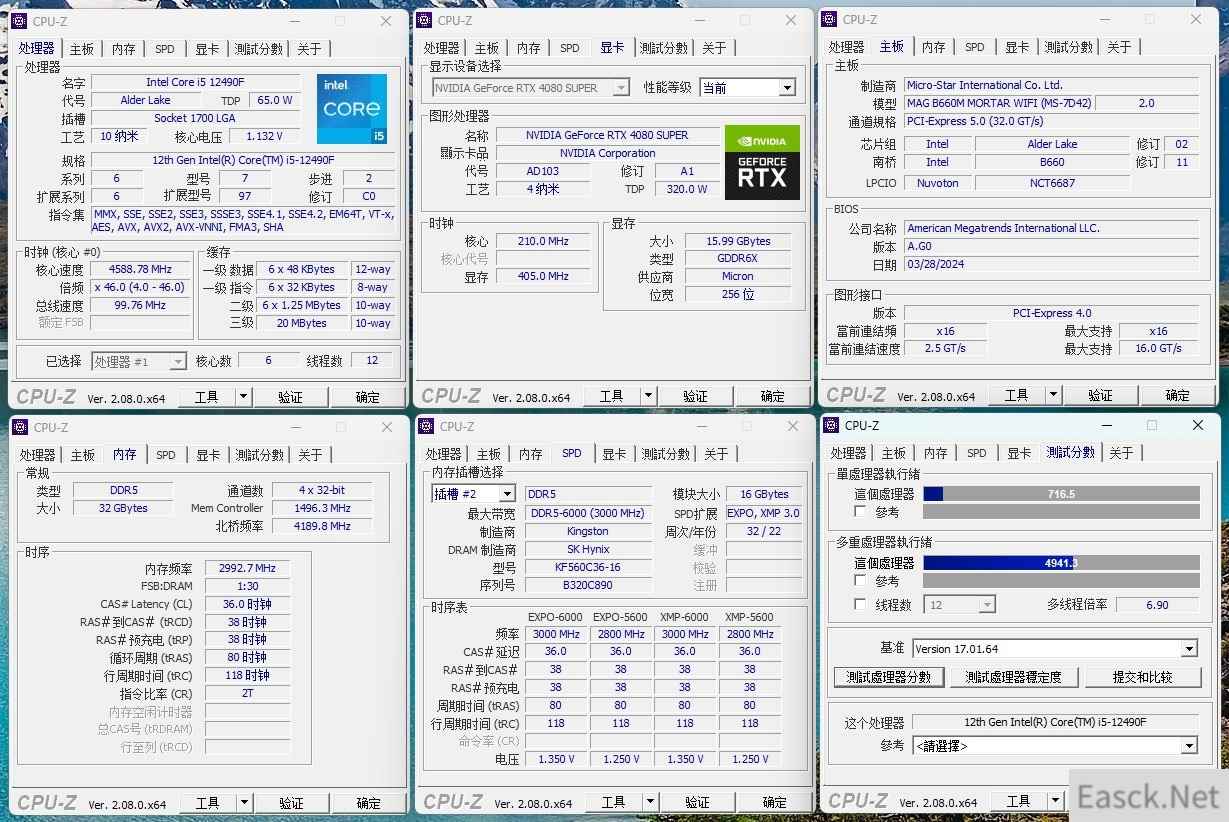Expand the 工具 arrow in memory window
The height and width of the screenshot is (822, 1229).
[x=243, y=803]
